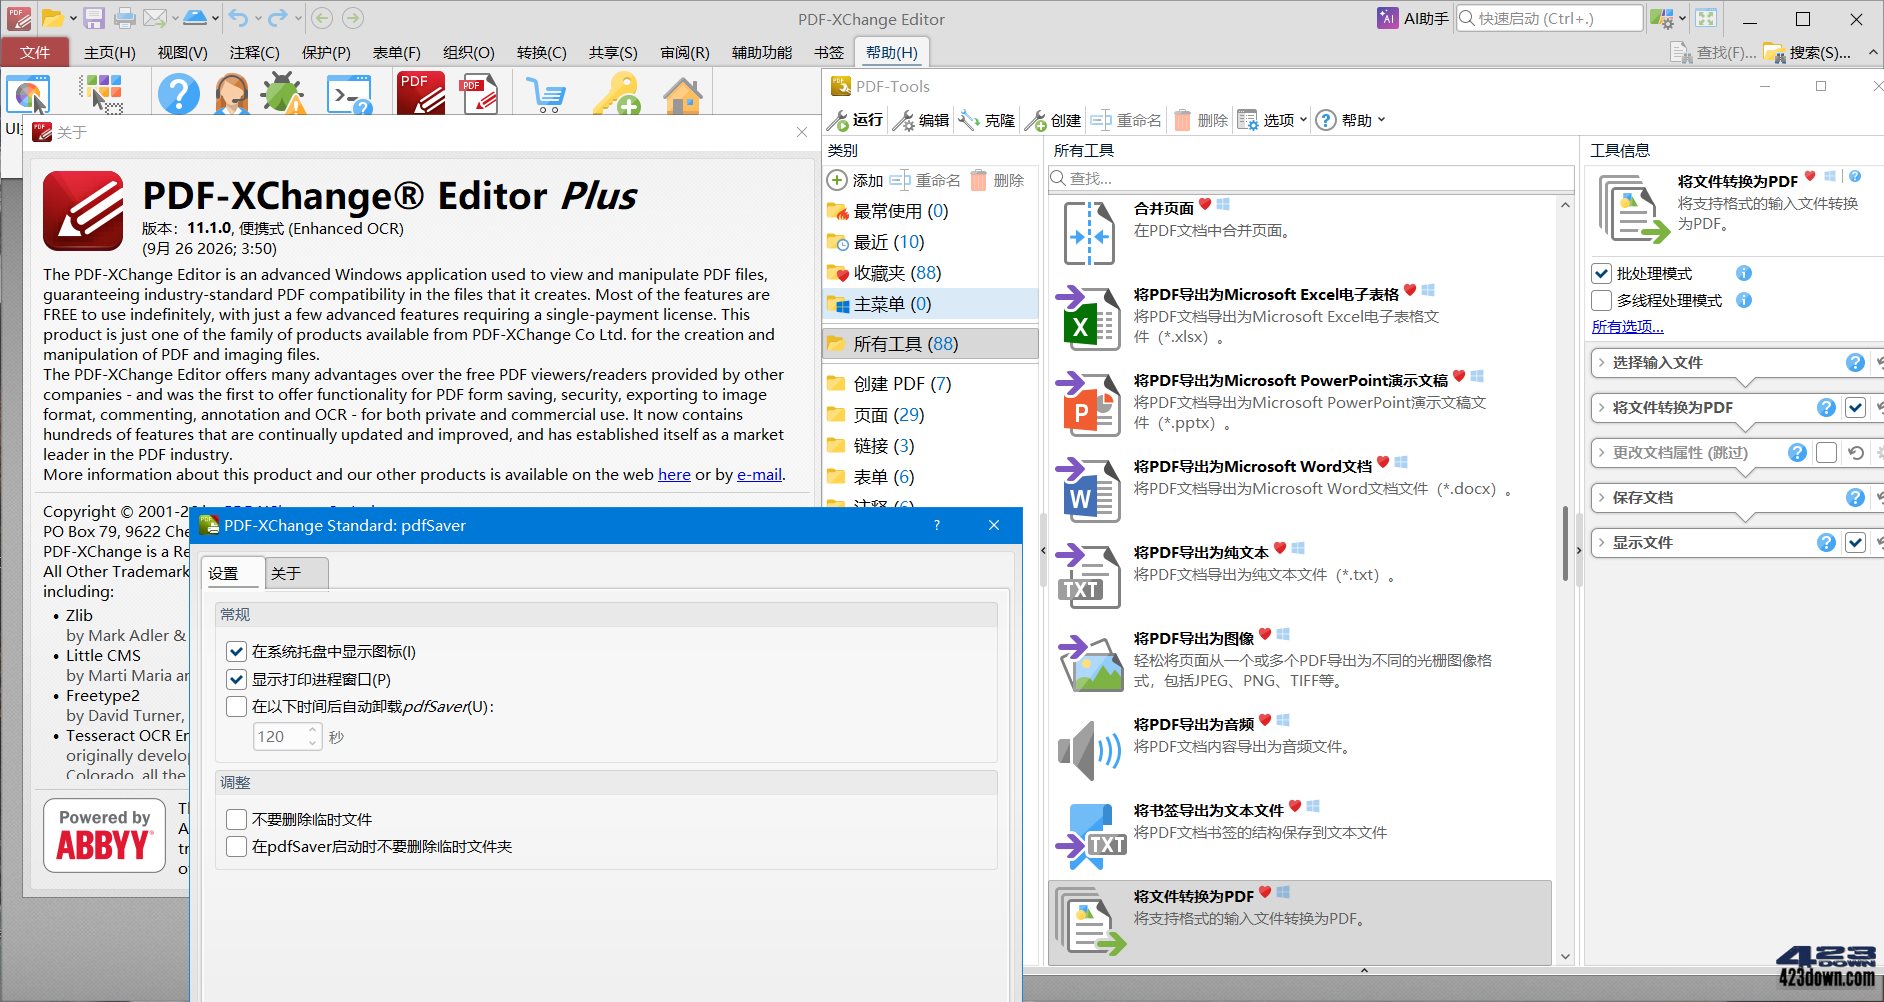Click the command line help icon

pos(349,94)
